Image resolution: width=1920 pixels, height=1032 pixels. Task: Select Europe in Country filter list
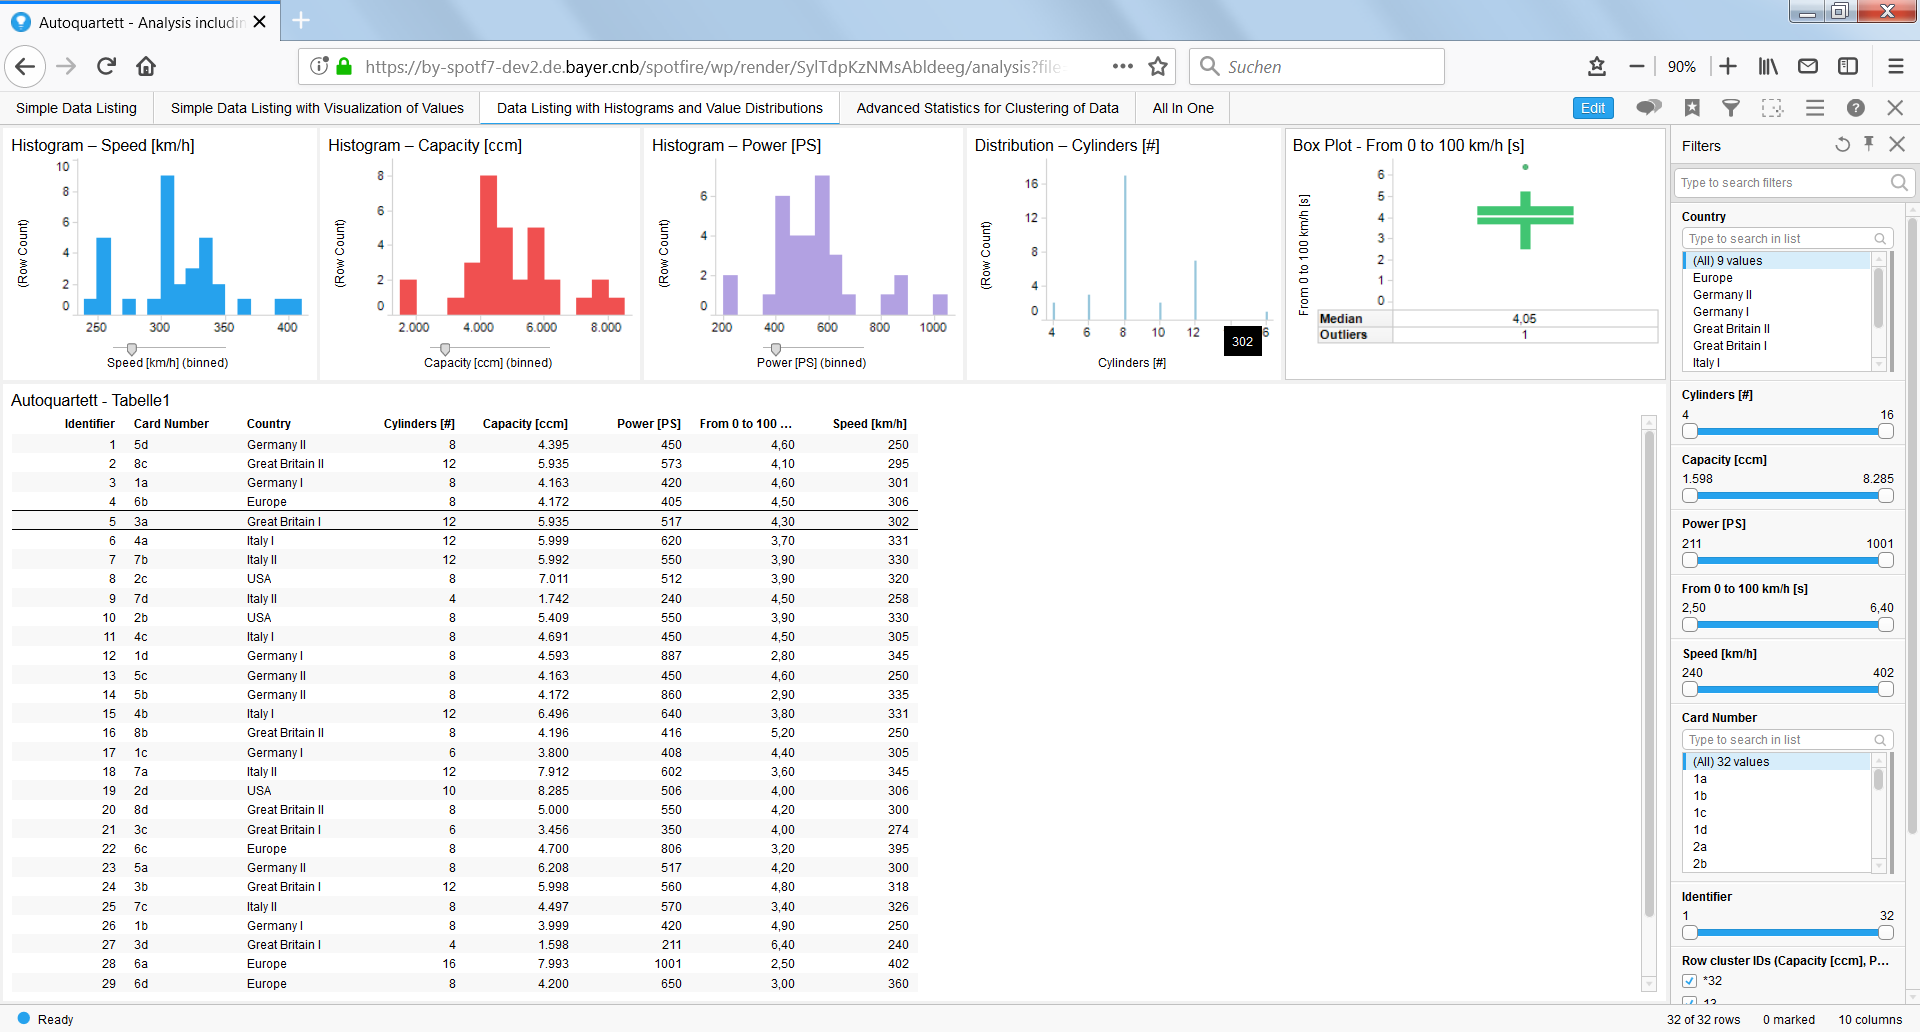1712,278
